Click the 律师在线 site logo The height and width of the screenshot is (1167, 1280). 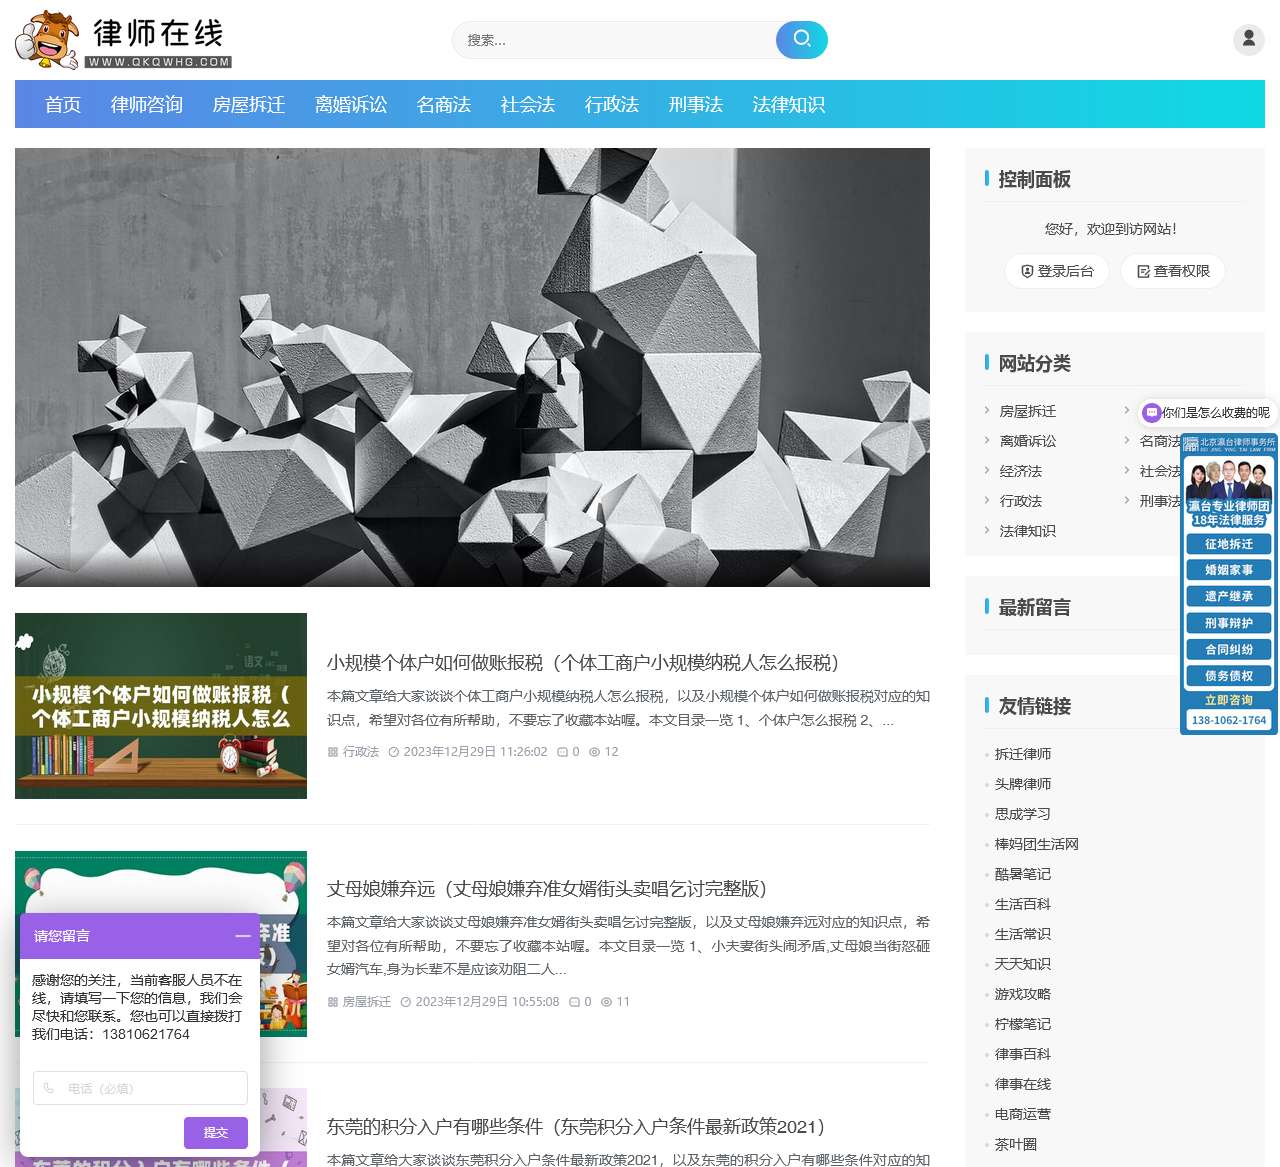pyautogui.click(x=124, y=40)
